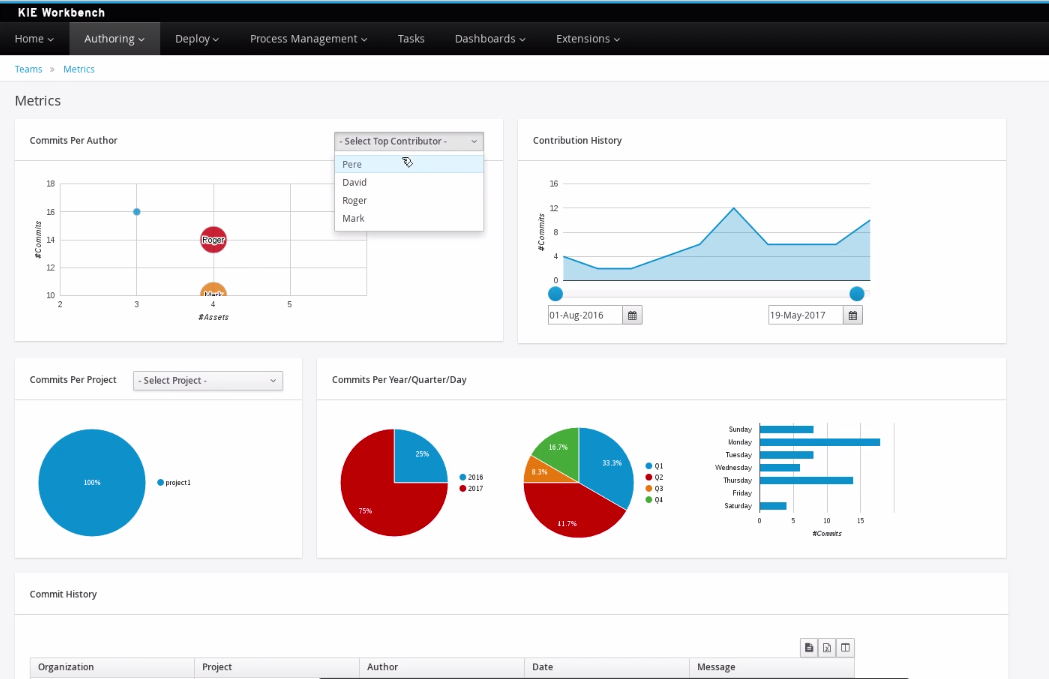Viewport: 1049px width, 679px height.
Task: Expand the Select Project dropdown
Action: click(208, 381)
